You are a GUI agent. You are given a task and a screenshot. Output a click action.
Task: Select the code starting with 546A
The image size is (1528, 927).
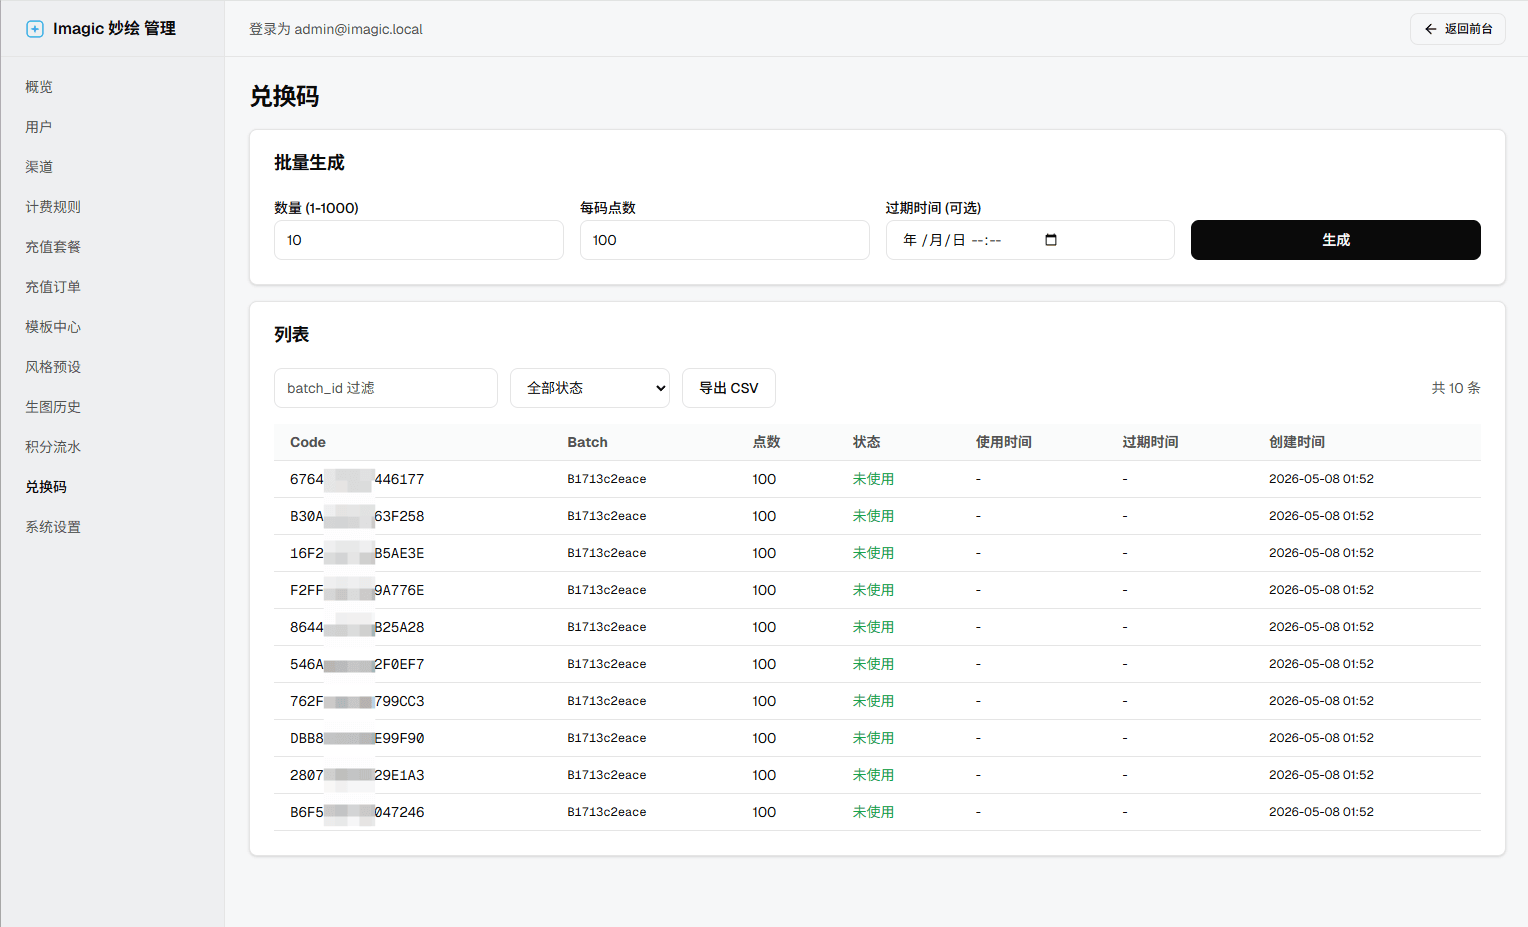357,664
